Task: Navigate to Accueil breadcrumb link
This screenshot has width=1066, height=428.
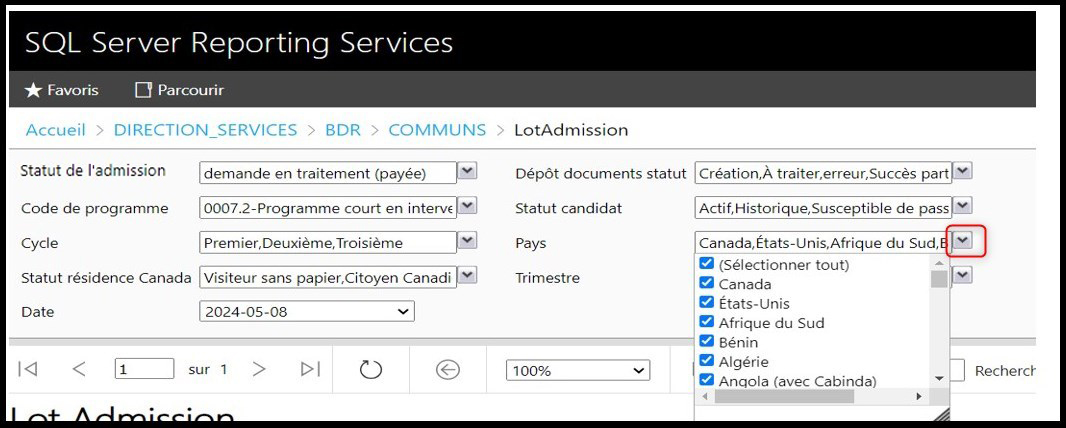Action: [56, 130]
